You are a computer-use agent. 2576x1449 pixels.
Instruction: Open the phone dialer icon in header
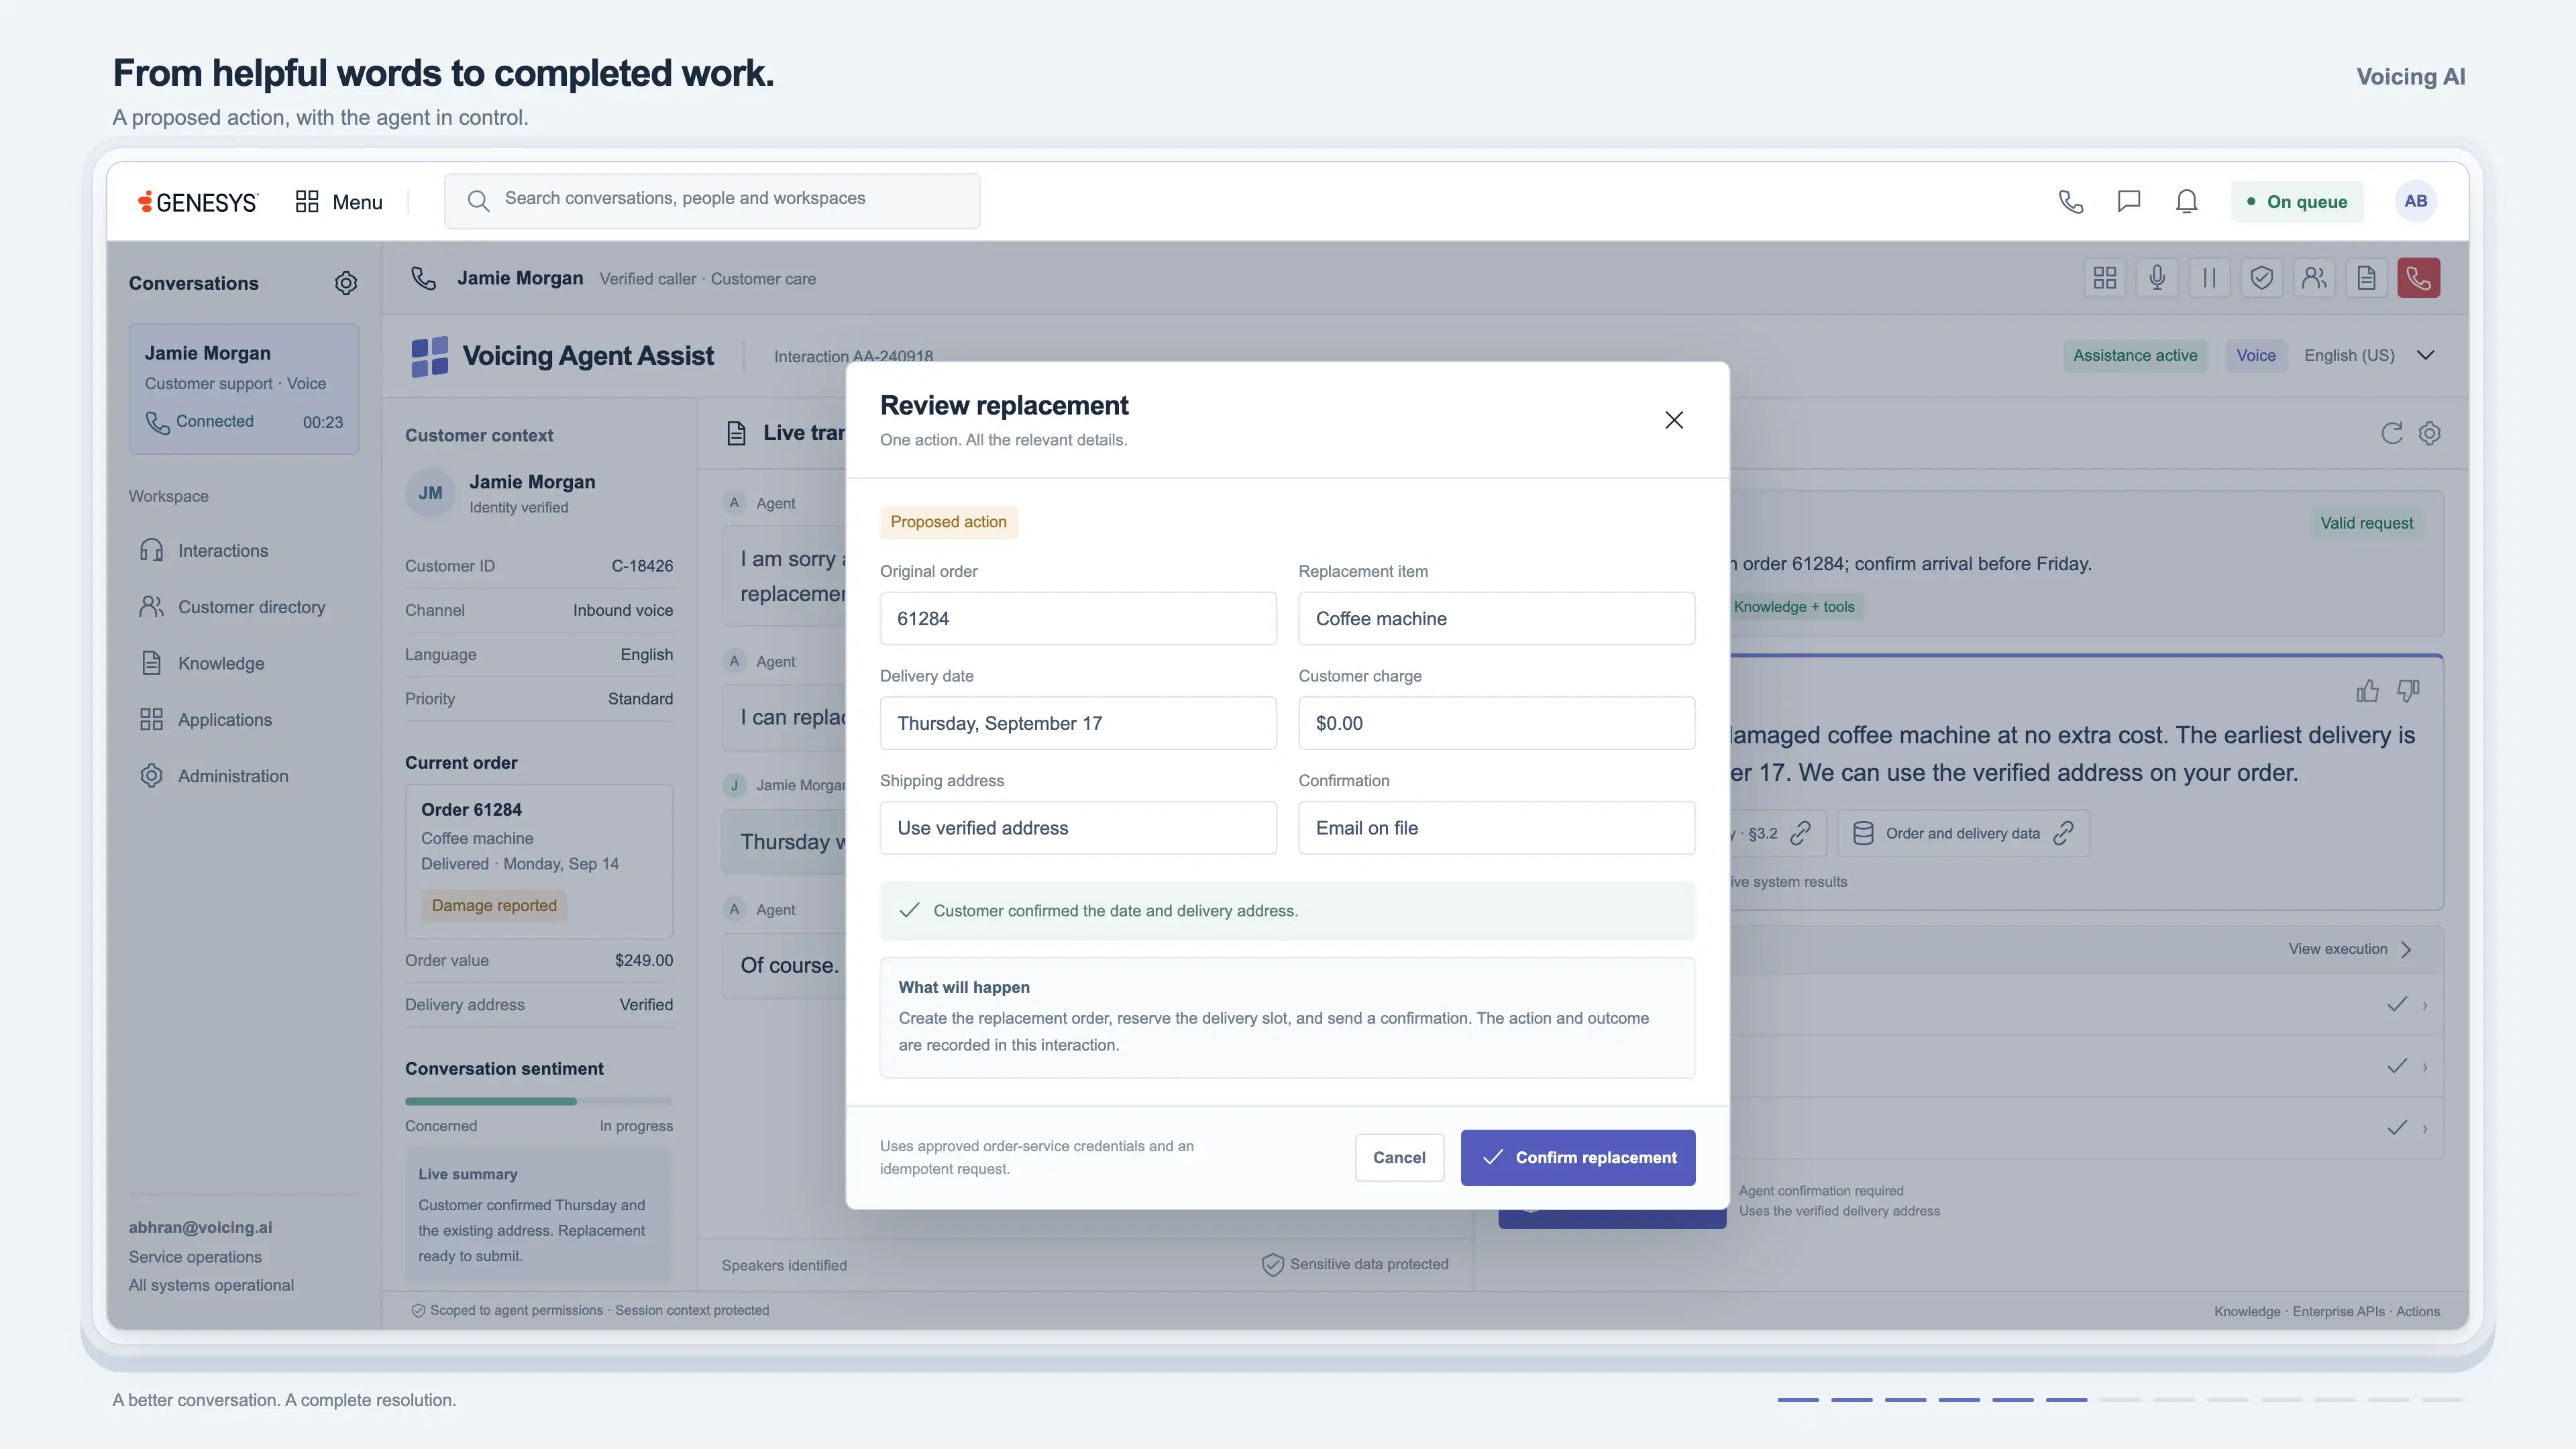[2071, 201]
